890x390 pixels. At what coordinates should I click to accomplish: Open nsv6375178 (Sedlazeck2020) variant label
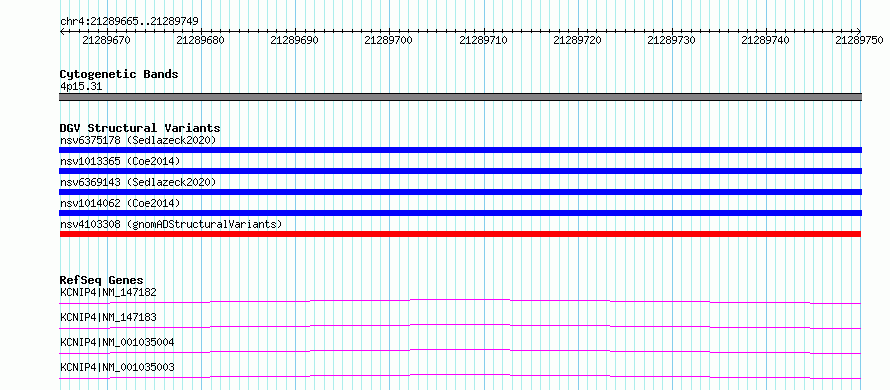pos(138,140)
